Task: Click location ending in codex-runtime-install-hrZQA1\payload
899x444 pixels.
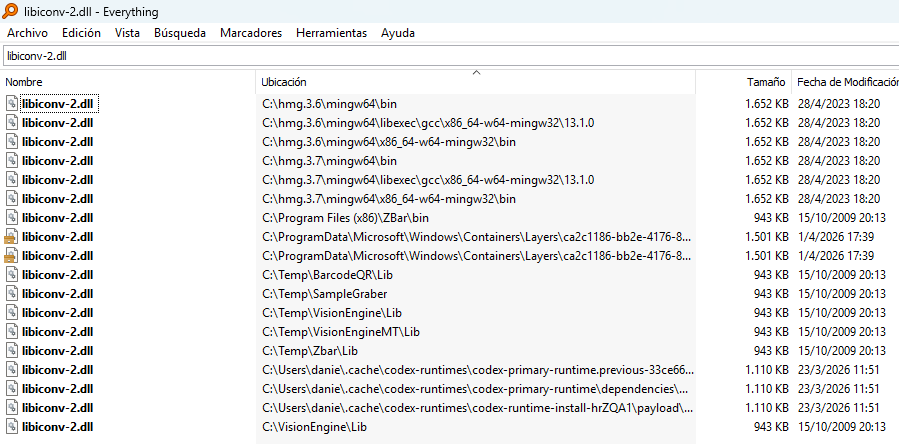Action: [478, 408]
